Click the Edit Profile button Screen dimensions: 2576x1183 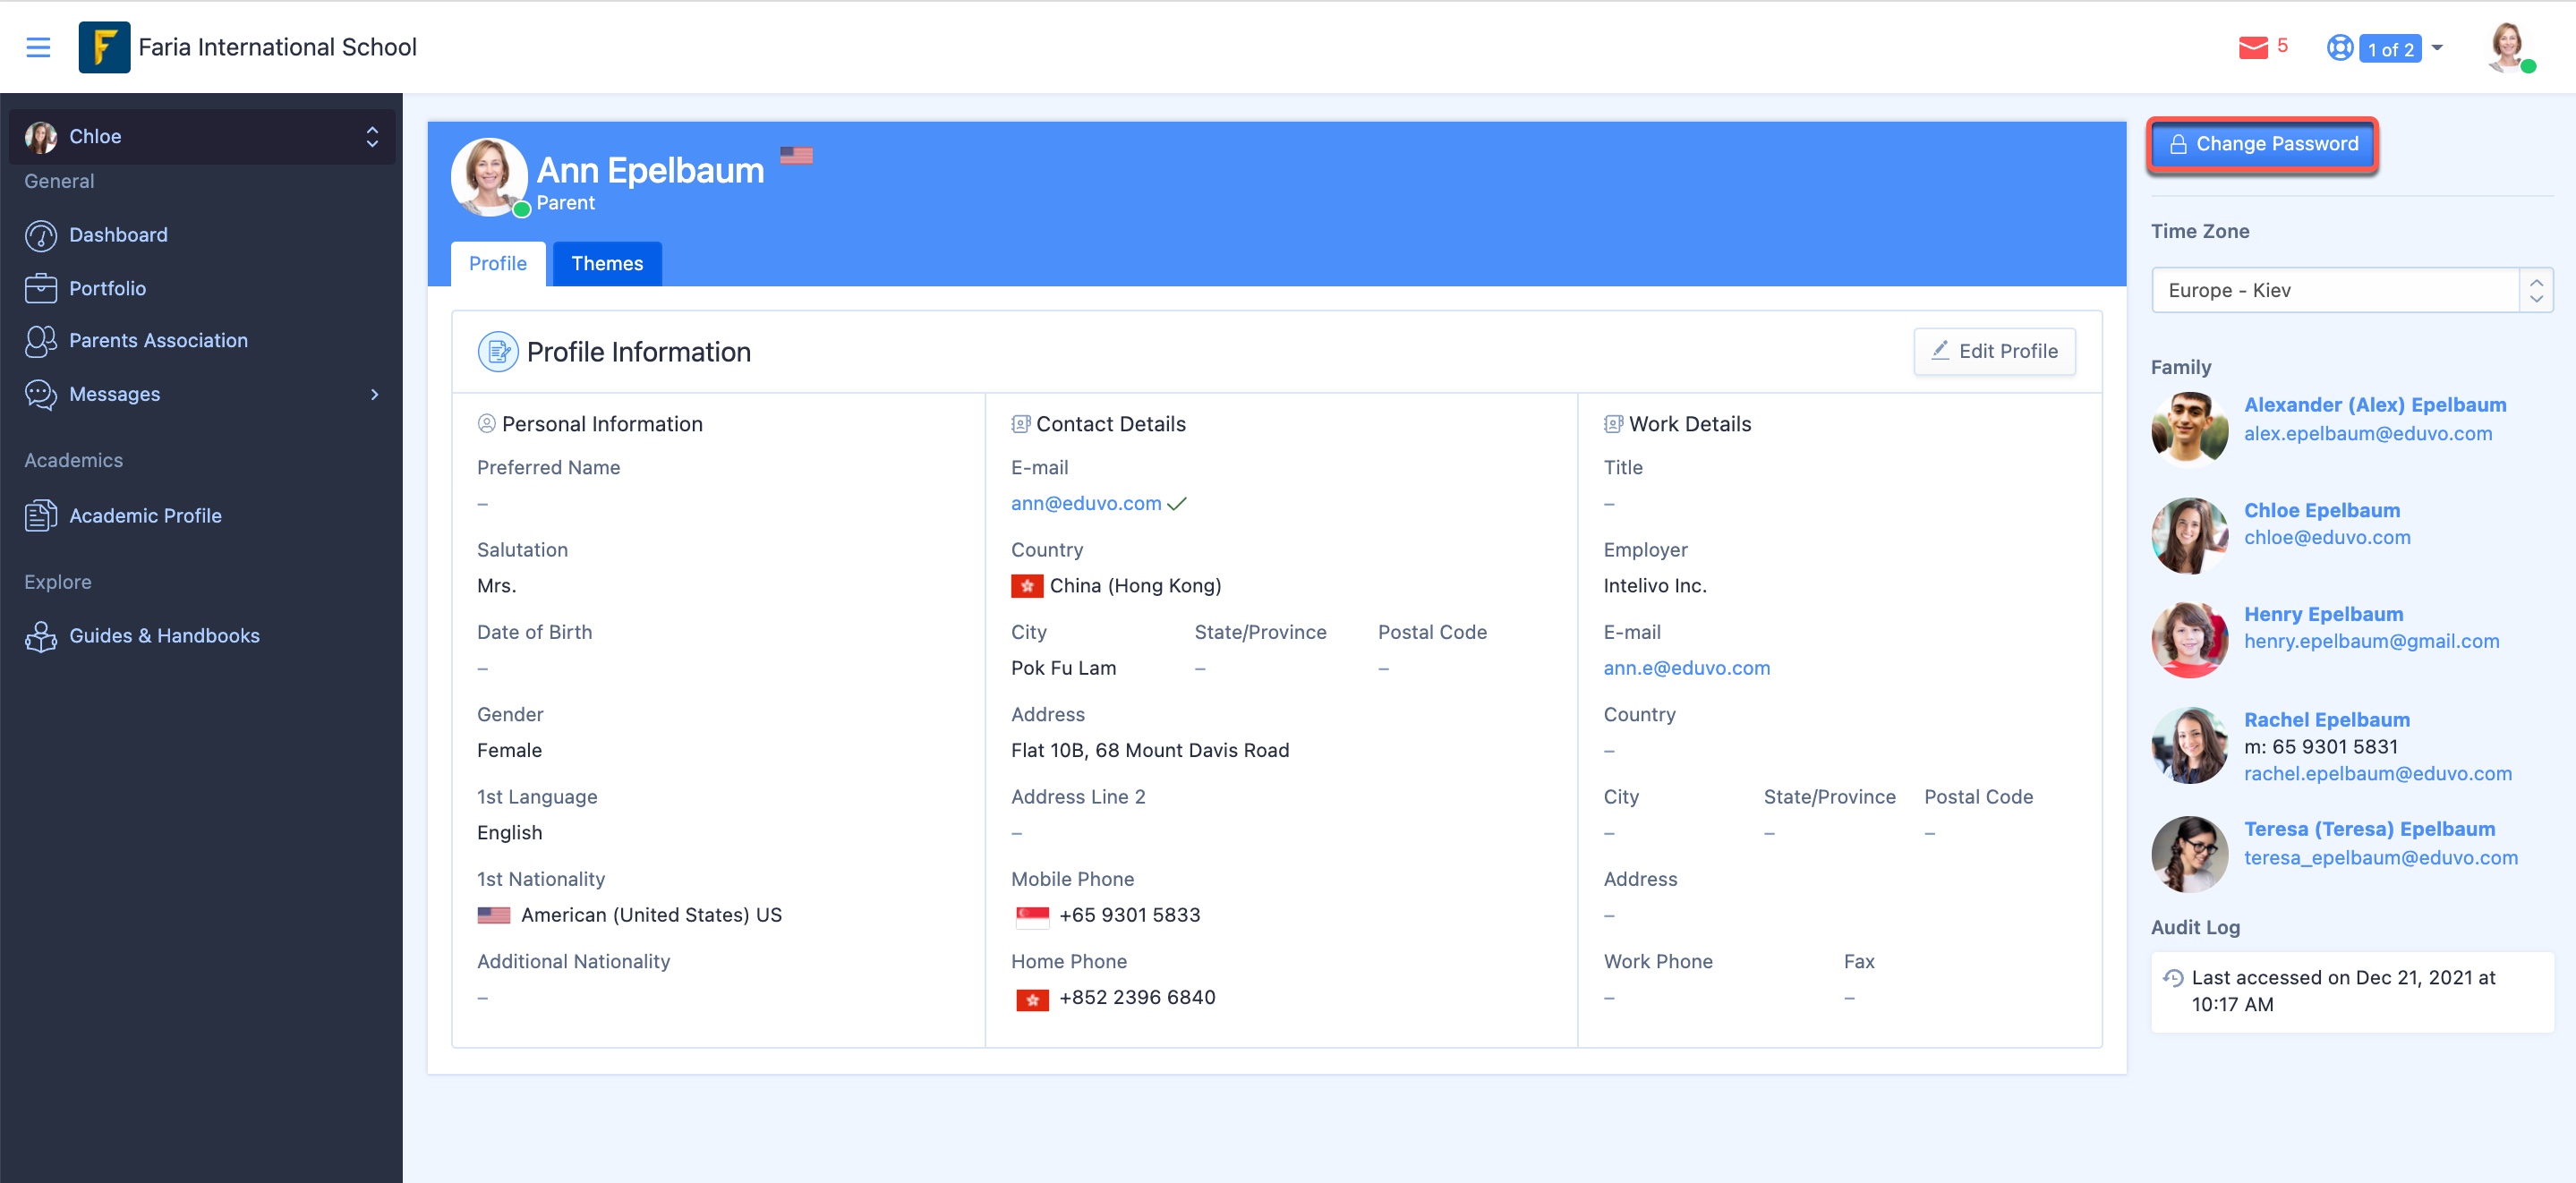(1994, 352)
